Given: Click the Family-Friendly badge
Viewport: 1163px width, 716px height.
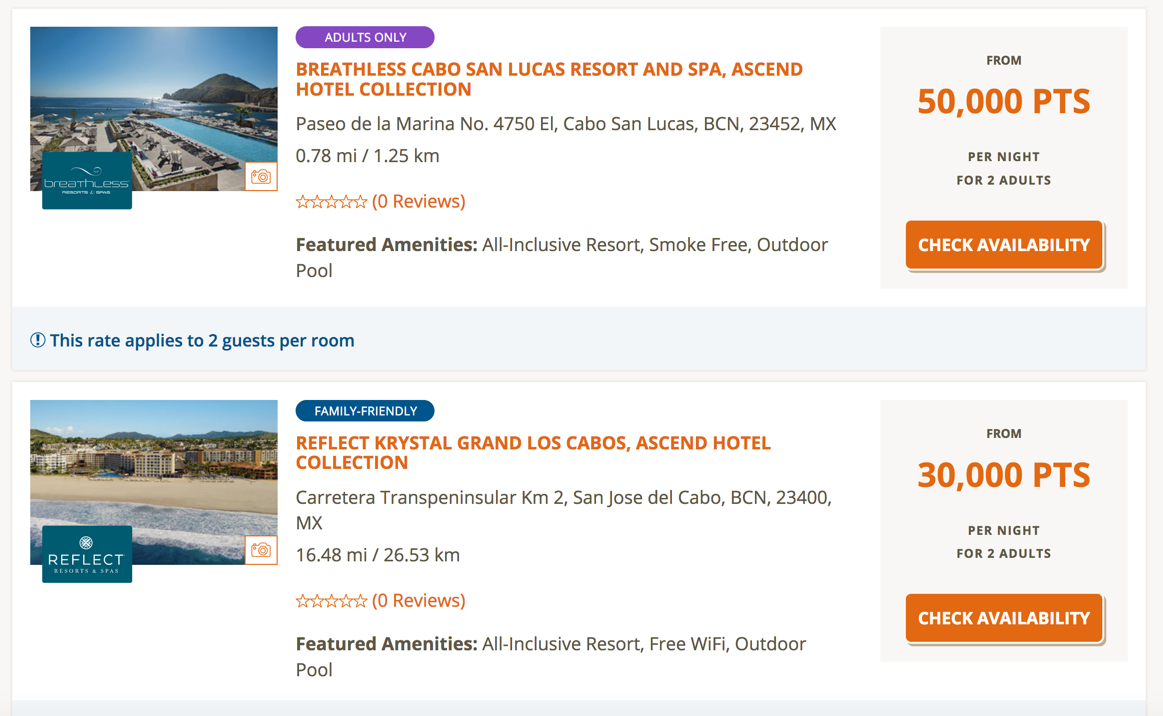Looking at the screenshot, I should 365,411.
